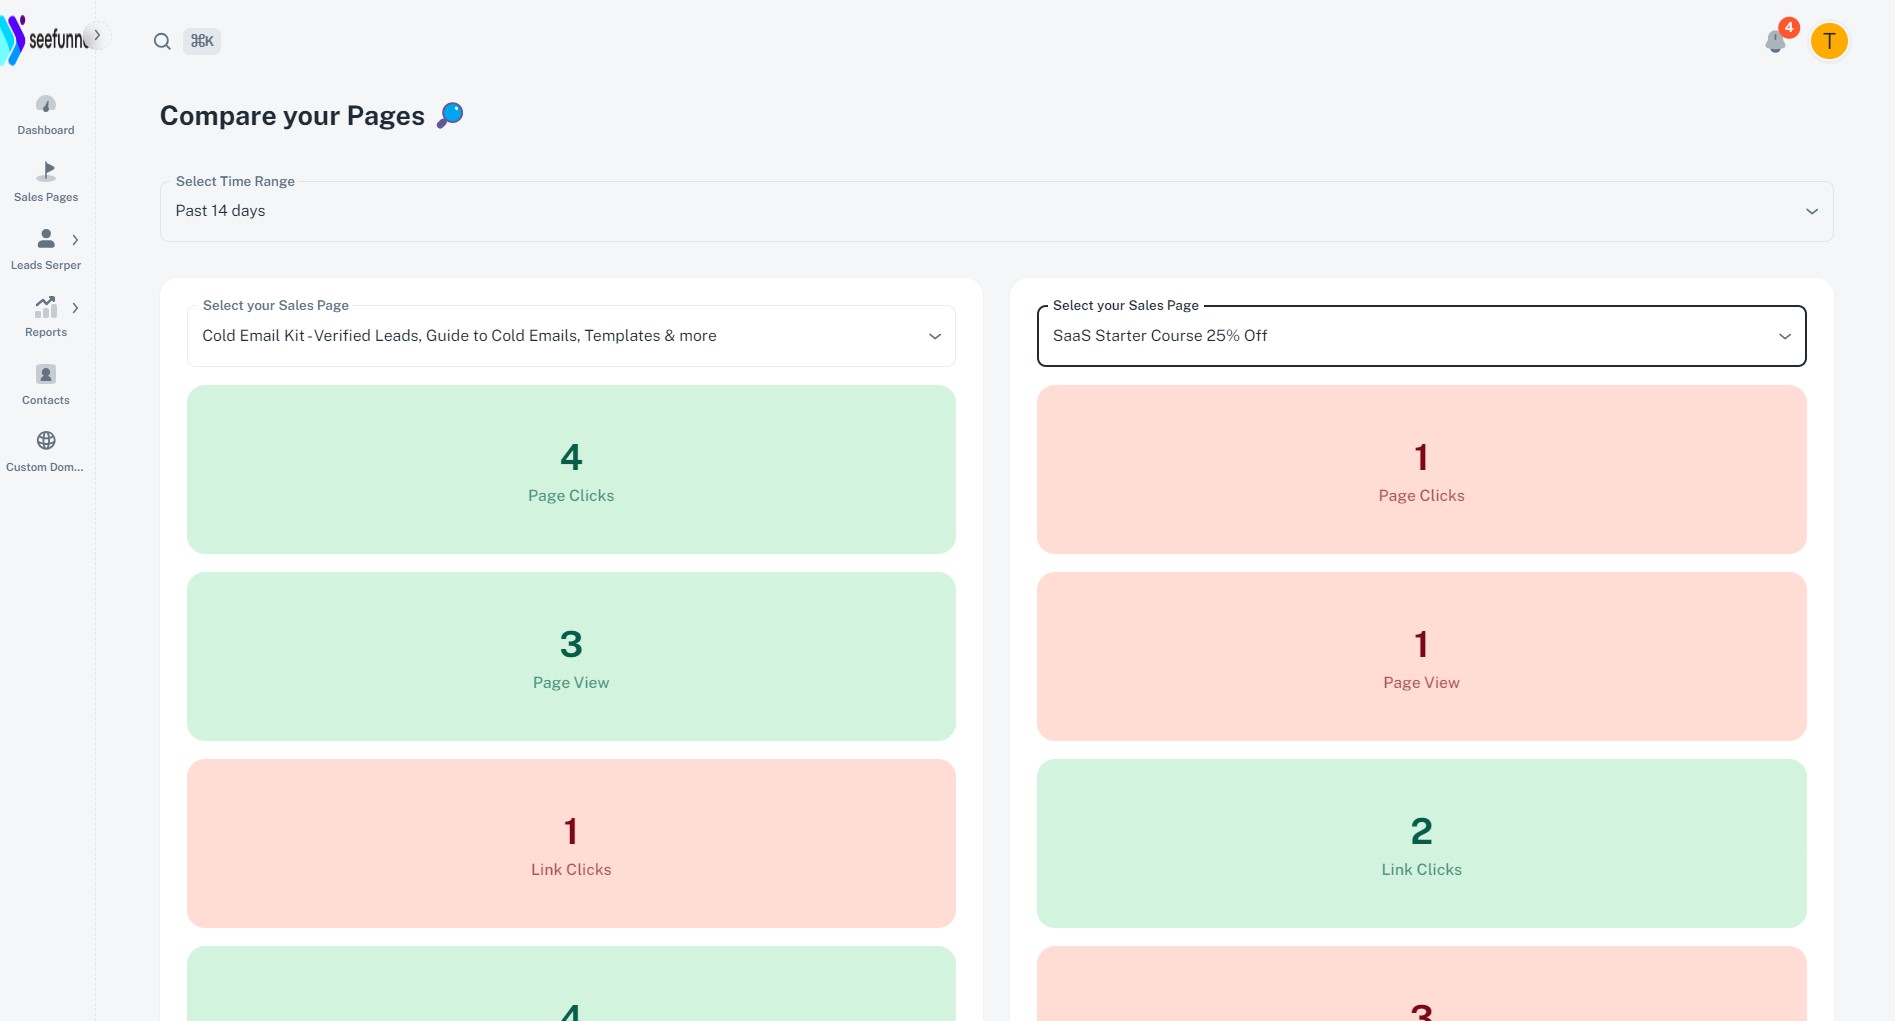Click the green Page Clicks card showing 4
The width and height of the screenshot is (1895, 1021).
(x=571, y=469)
